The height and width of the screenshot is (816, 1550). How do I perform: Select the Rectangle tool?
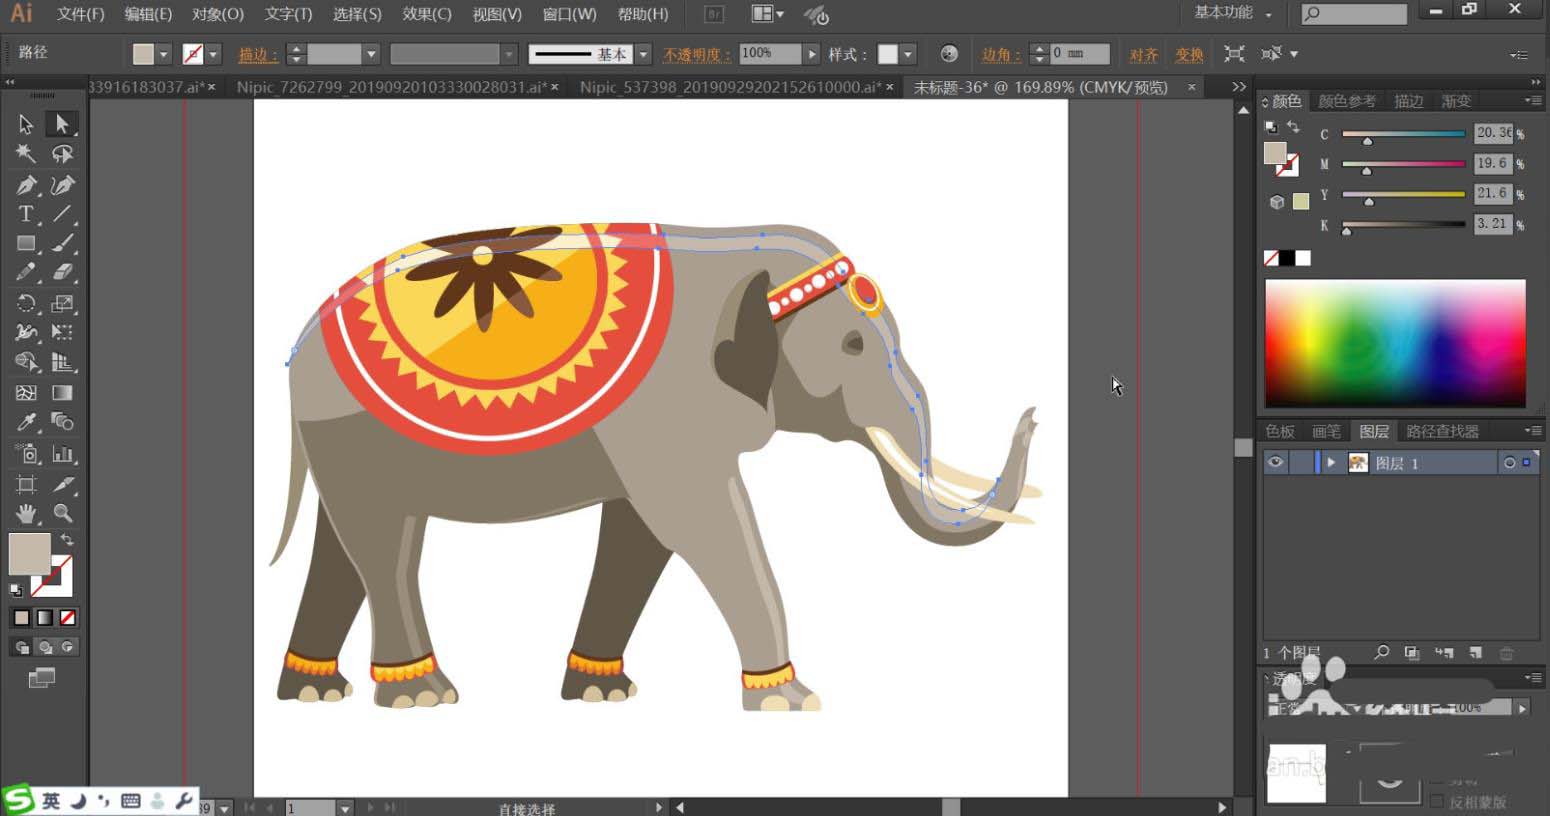pos(26,243)
